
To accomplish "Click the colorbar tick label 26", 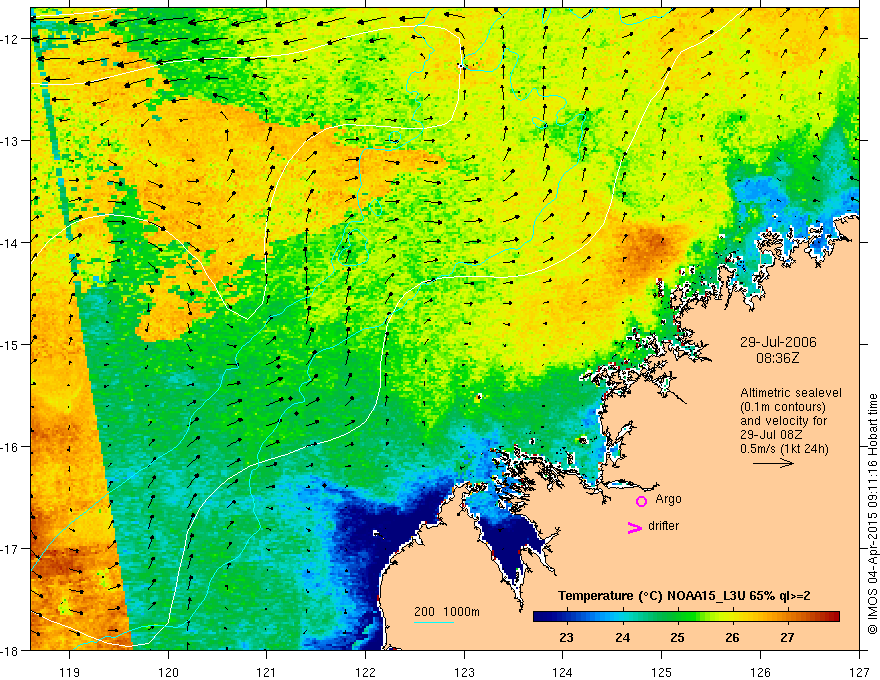I will point(732,638).
